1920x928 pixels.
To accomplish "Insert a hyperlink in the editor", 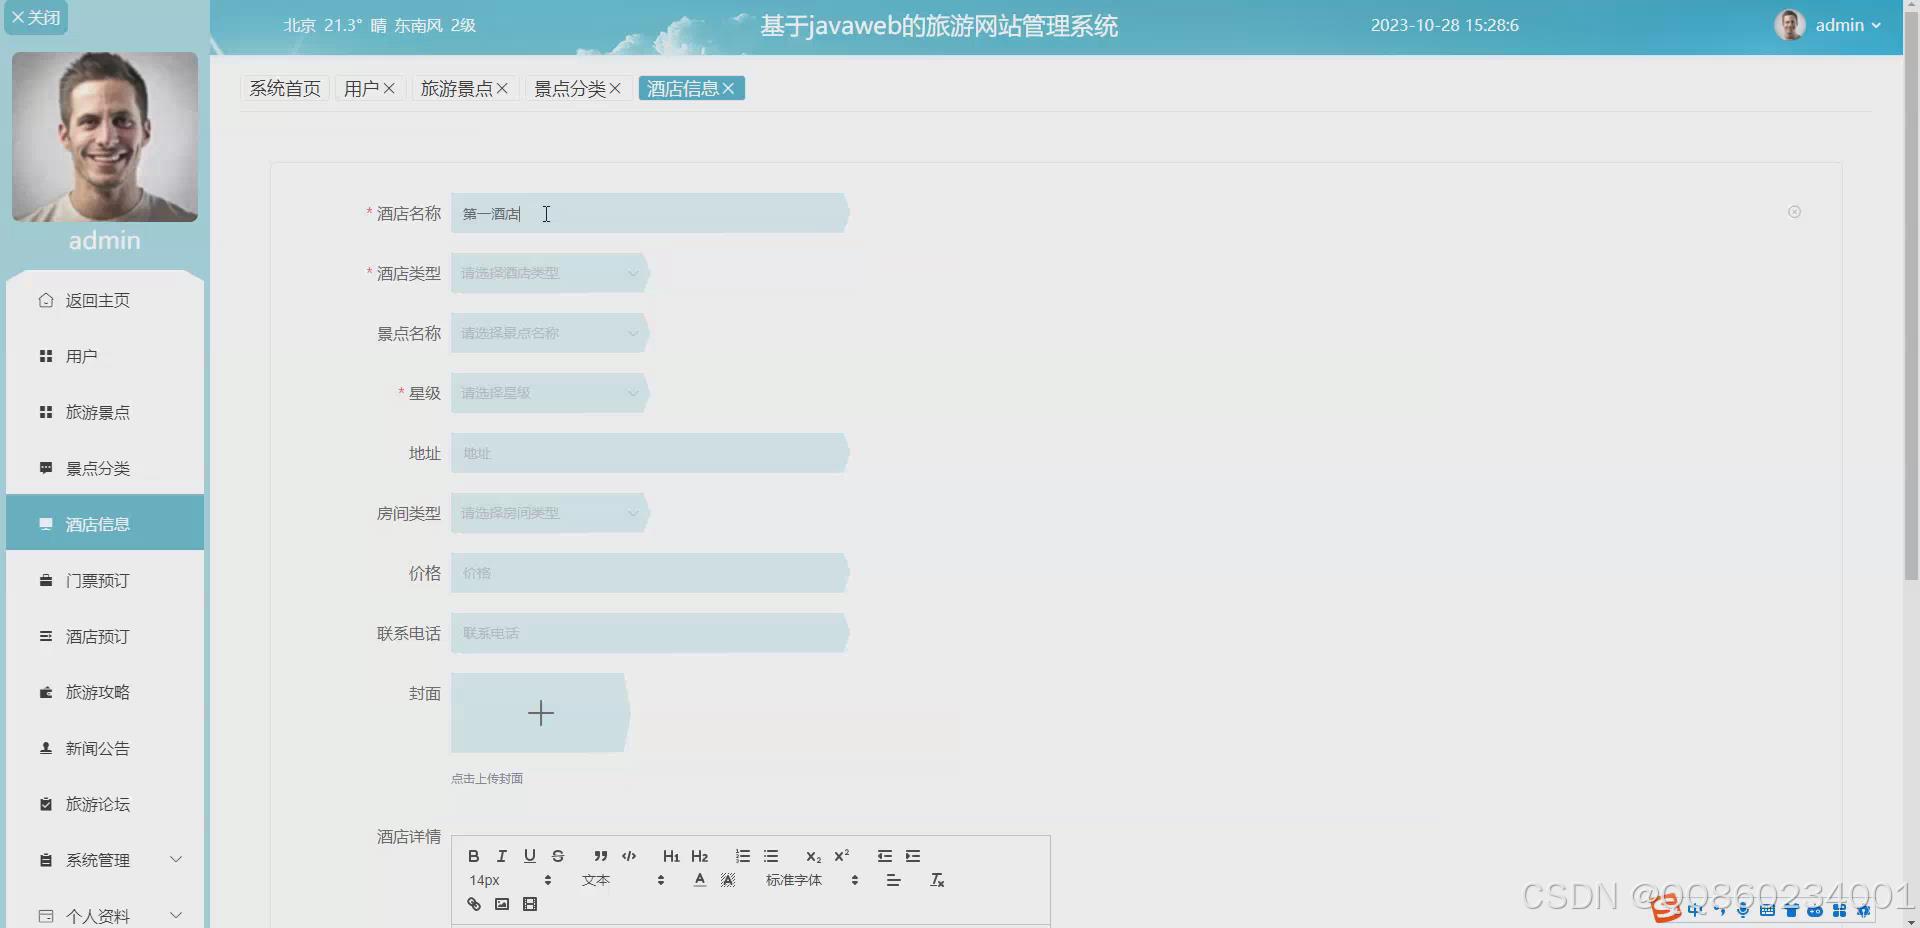I will [474, 904].
